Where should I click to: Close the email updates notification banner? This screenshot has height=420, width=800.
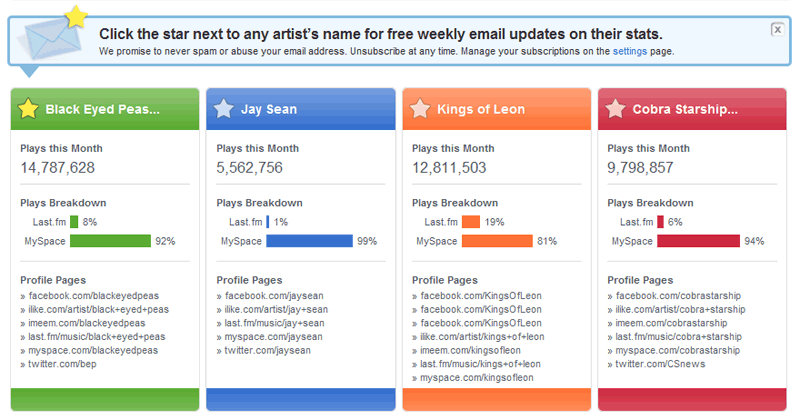(777, 30)
